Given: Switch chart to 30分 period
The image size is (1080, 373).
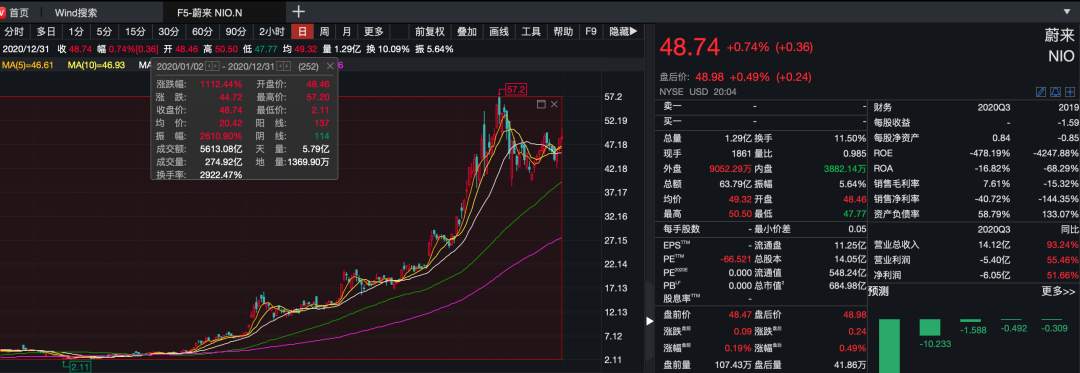Looking at the screenshot, I should 169,32.
